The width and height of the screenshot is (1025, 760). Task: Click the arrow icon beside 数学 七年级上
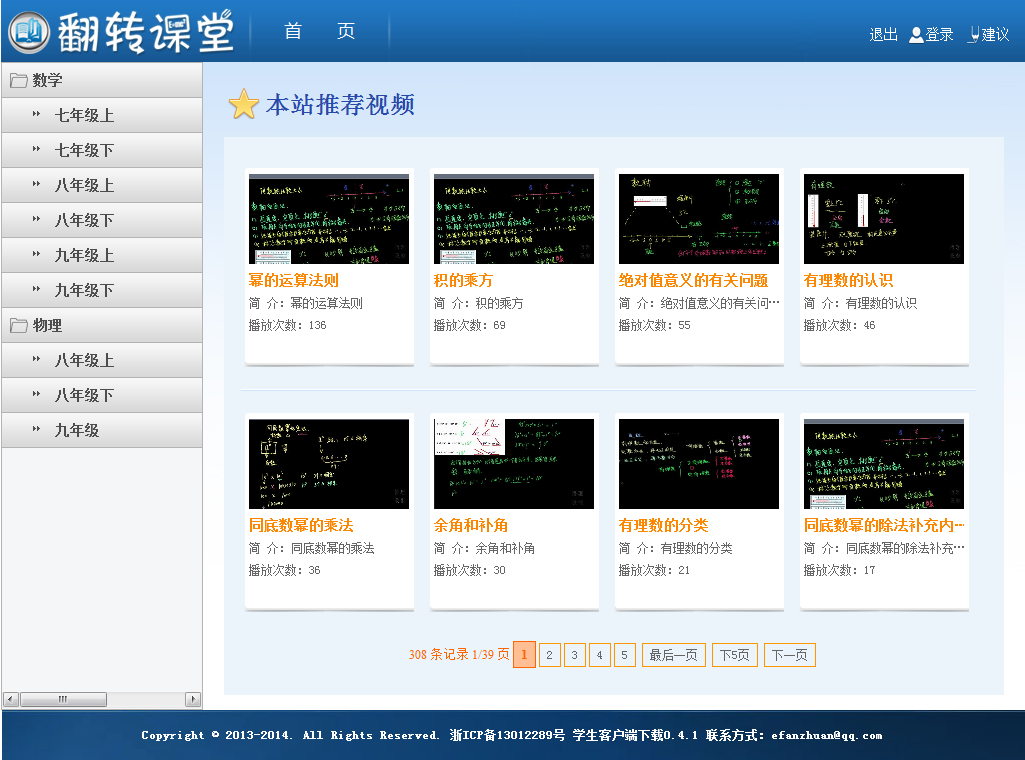point(37,114)
